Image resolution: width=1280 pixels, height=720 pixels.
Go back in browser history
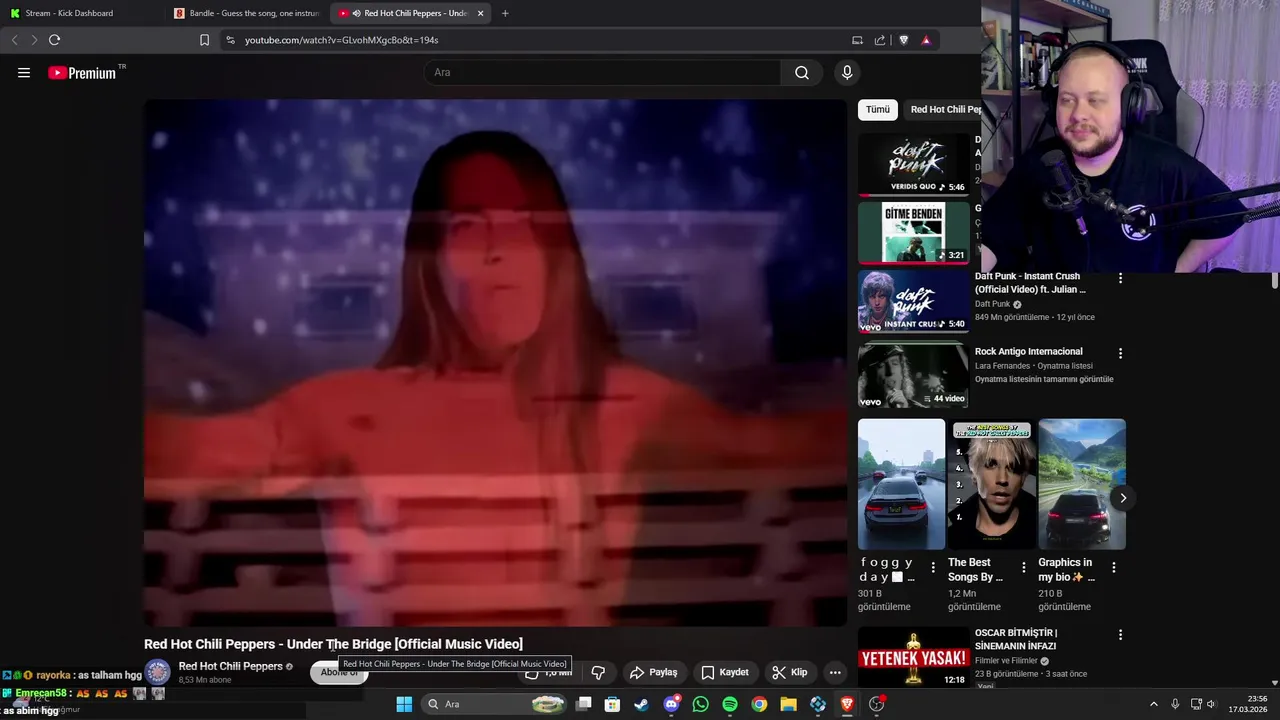(14, 40)
